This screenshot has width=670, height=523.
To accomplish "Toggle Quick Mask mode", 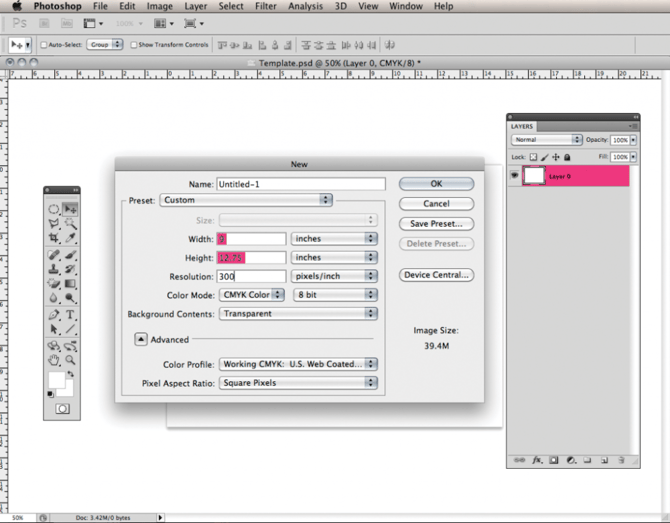I will pyautogui.click(x=62, y=409).
